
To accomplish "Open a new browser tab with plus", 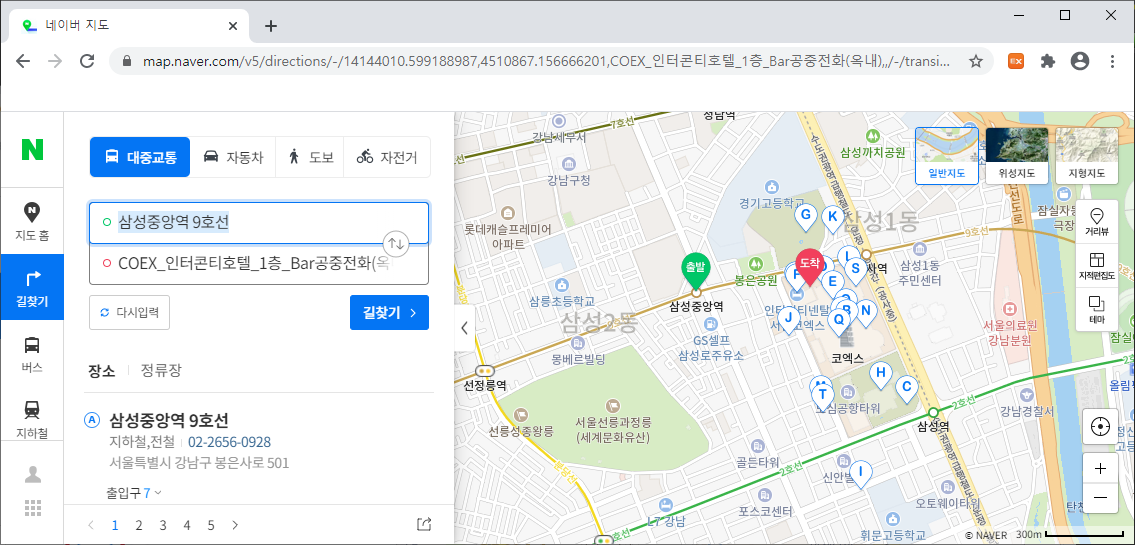I will pyautogui.click(x=271, y=26).
